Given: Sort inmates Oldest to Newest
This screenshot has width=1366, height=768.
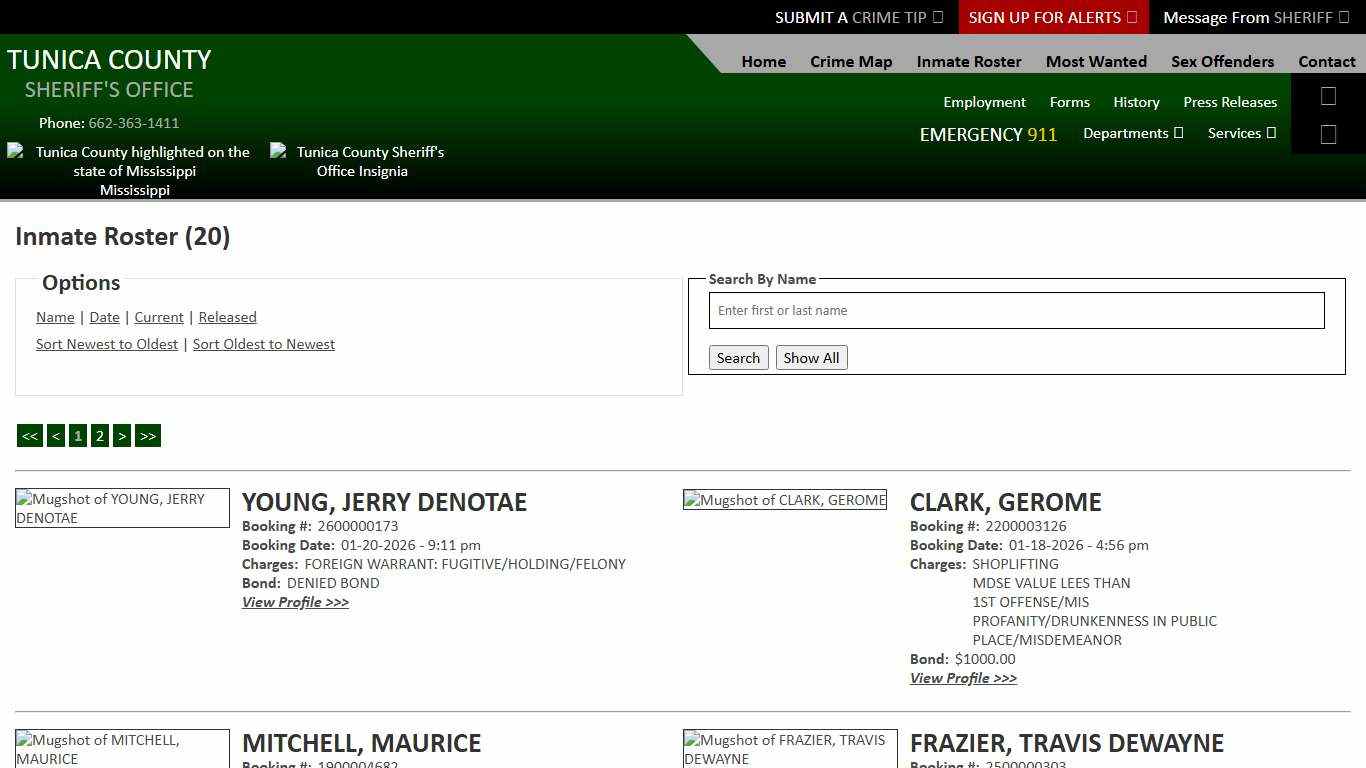Looking at the screenshot, I should coord(263,344).
